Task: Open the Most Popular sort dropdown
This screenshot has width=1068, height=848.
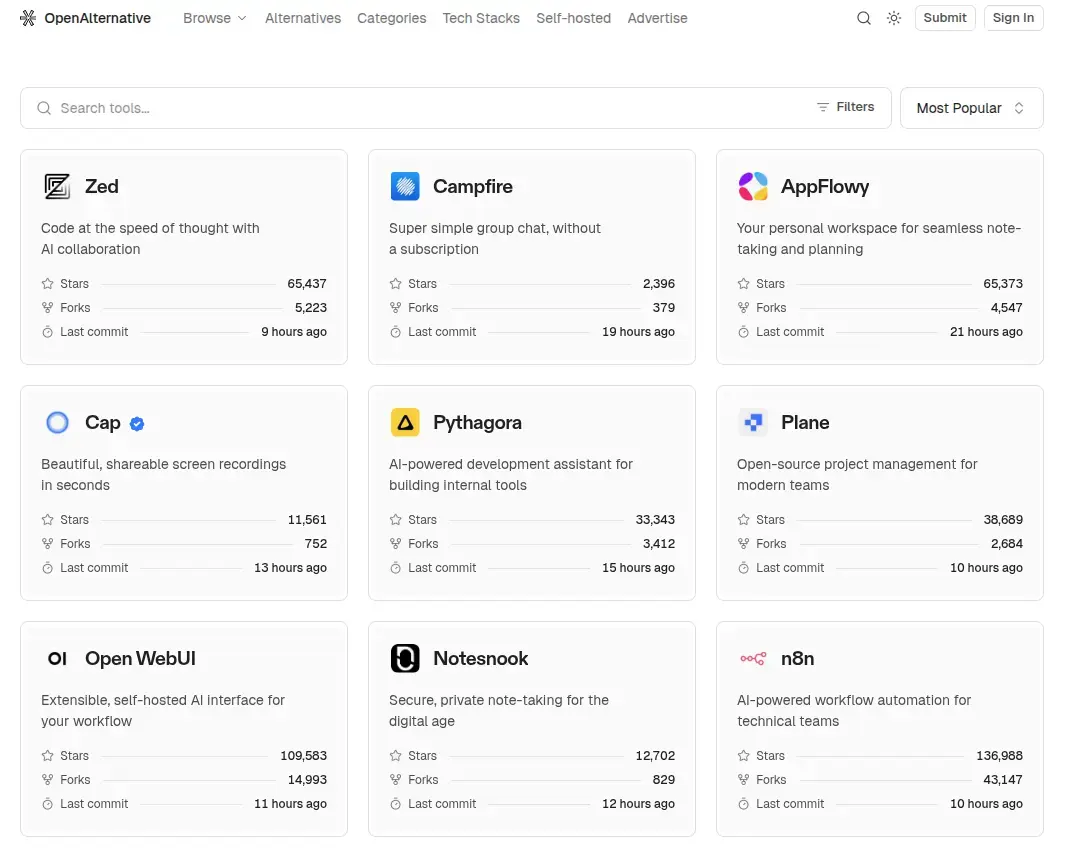Action: [x=971, y=108]
